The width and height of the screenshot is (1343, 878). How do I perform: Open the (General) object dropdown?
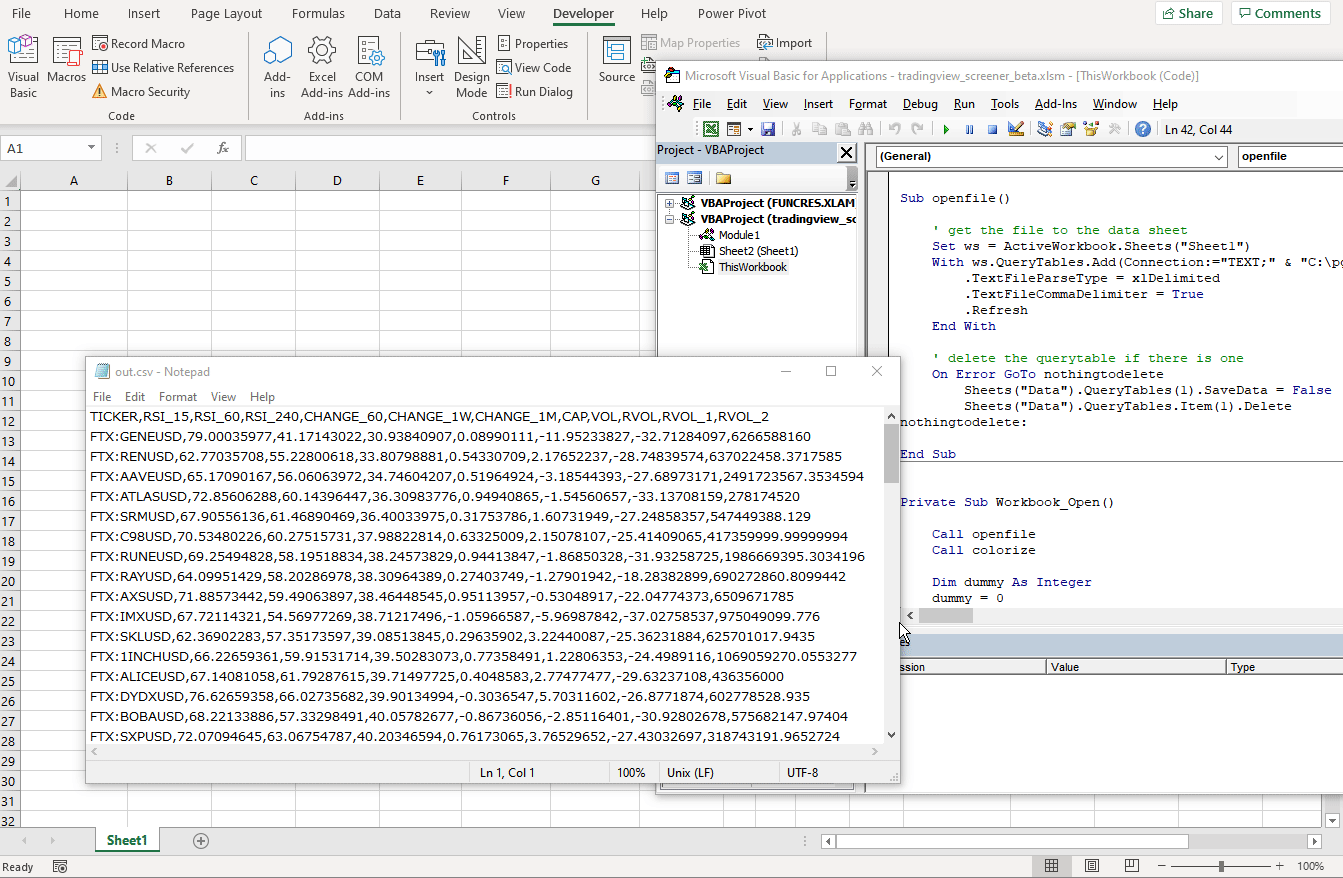tap(1218, 157)
